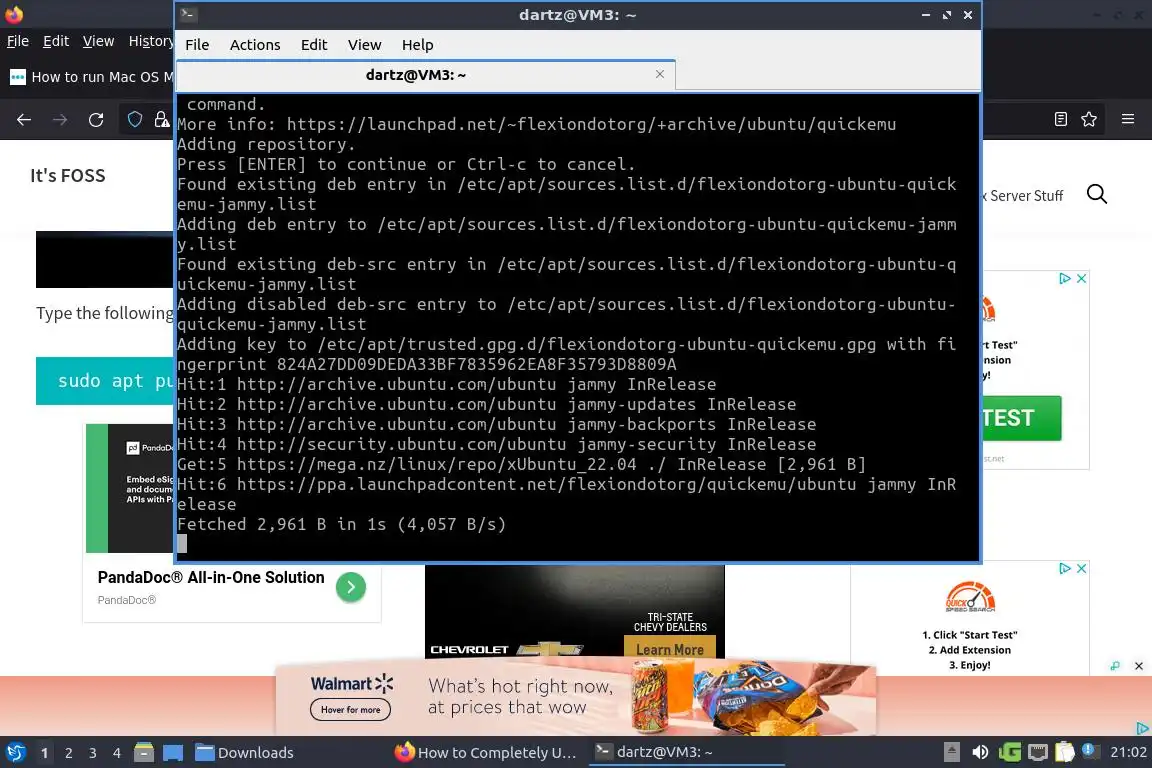
Task: Click the terminal icon in title bar
Action: click(x=188, y=14)
